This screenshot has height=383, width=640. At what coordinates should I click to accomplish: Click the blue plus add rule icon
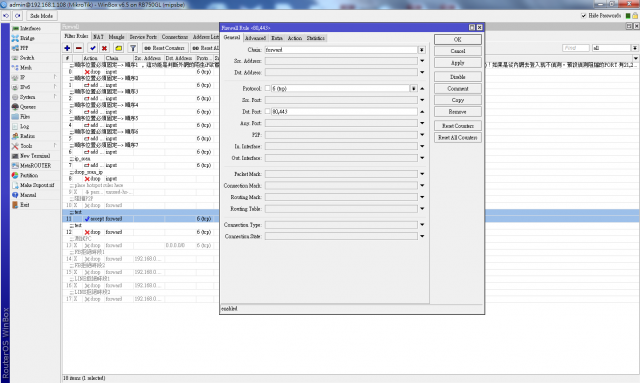(67, 48)
